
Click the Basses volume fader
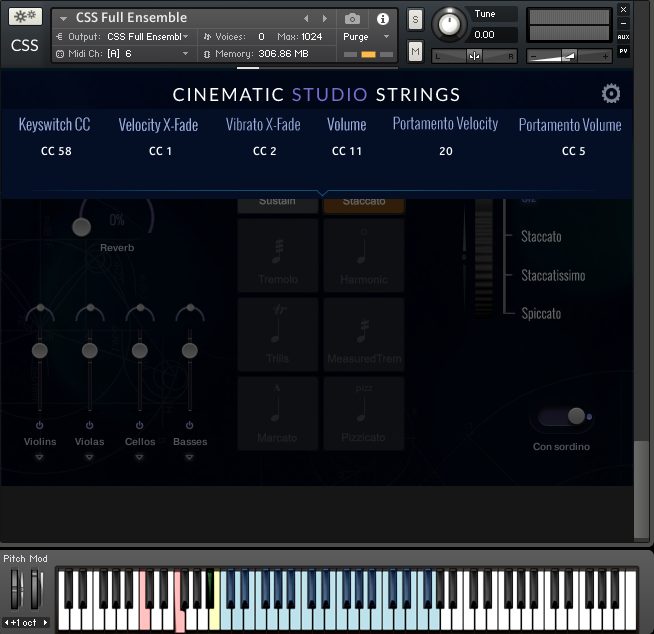[190, 350]
